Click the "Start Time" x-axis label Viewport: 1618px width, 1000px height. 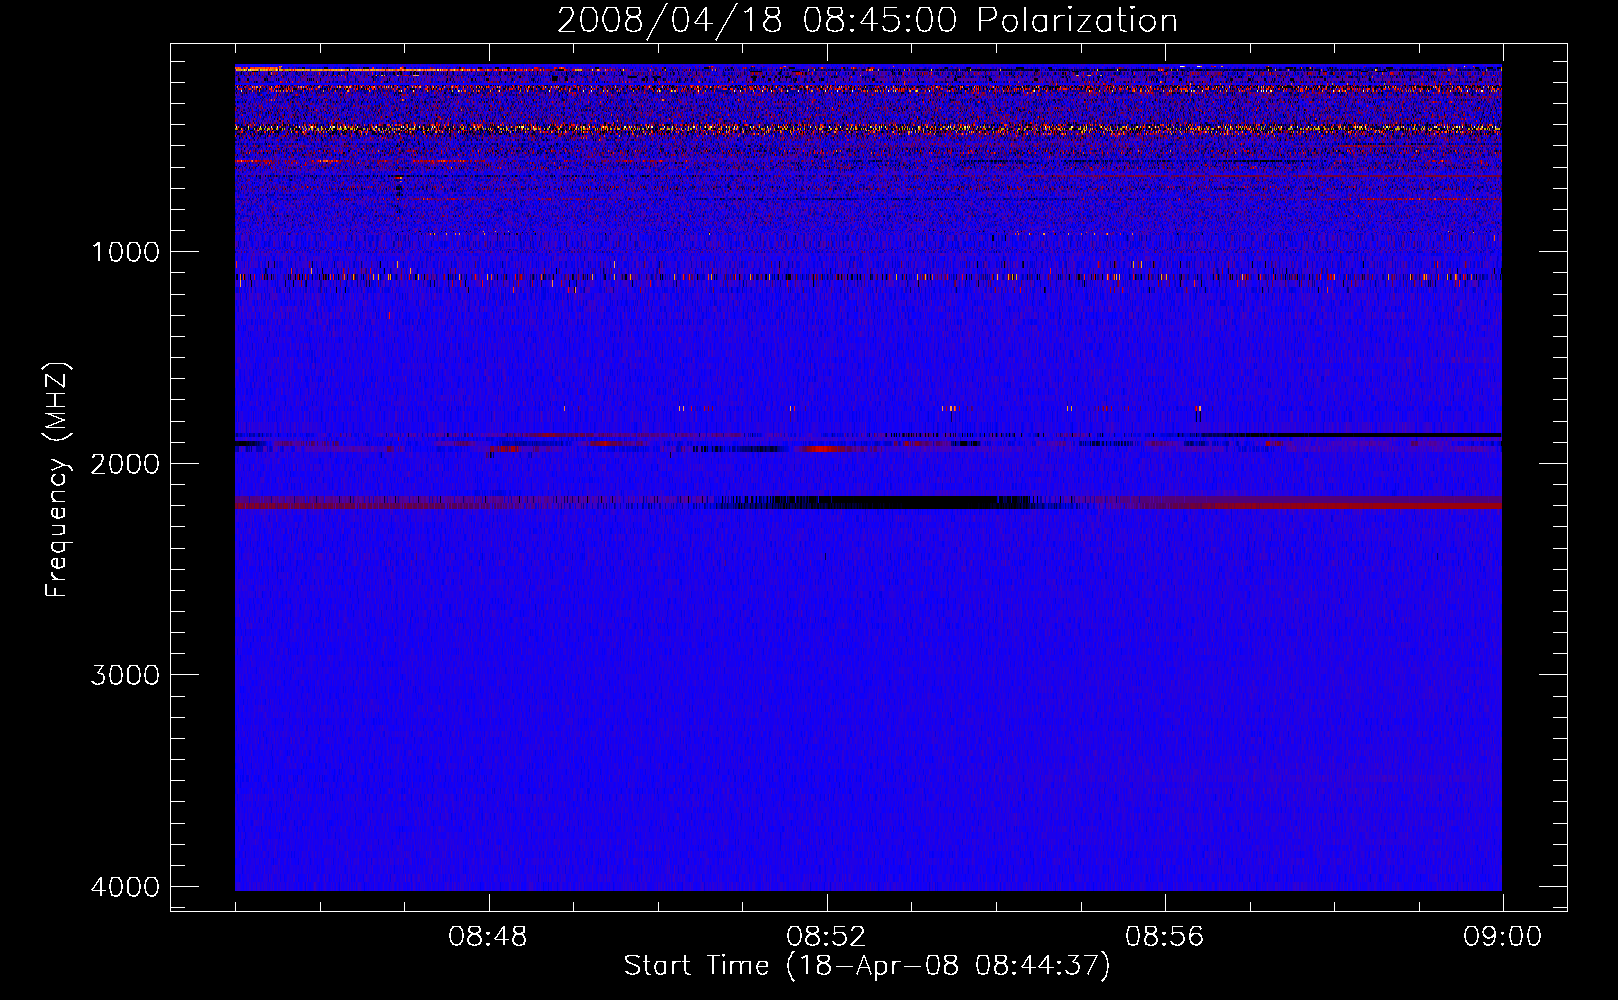pos(867,966)
